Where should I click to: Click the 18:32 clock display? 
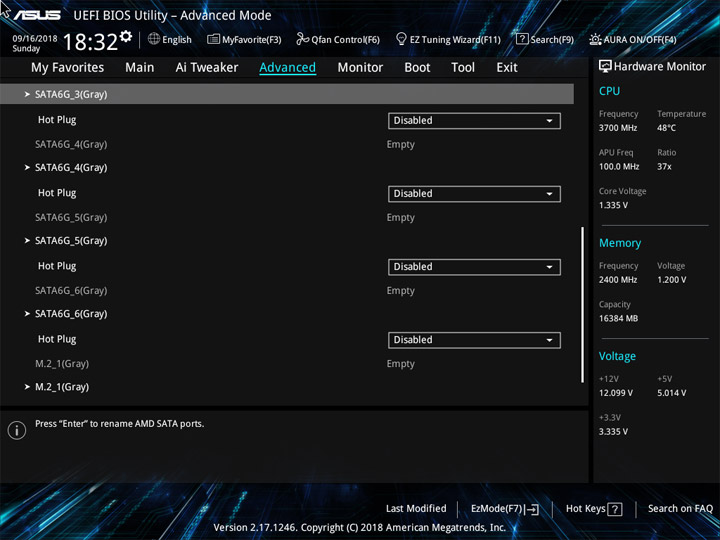click(90, 42)
